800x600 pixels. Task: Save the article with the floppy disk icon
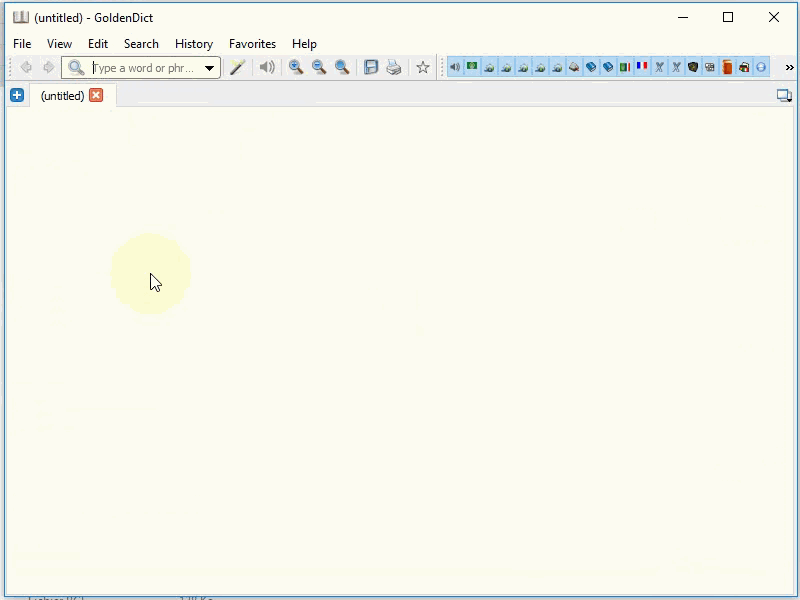371,67
